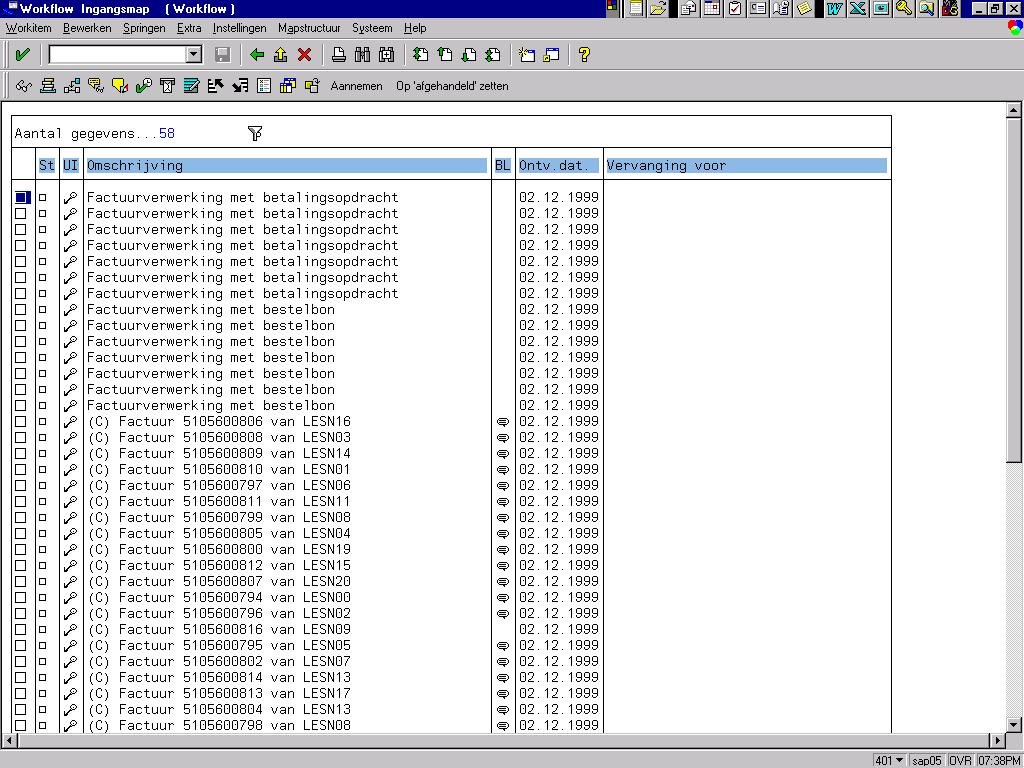The width and height of the screenshot is (1024, 768).
Task: Click inside the command input field
Action: (x=118, y=55)
